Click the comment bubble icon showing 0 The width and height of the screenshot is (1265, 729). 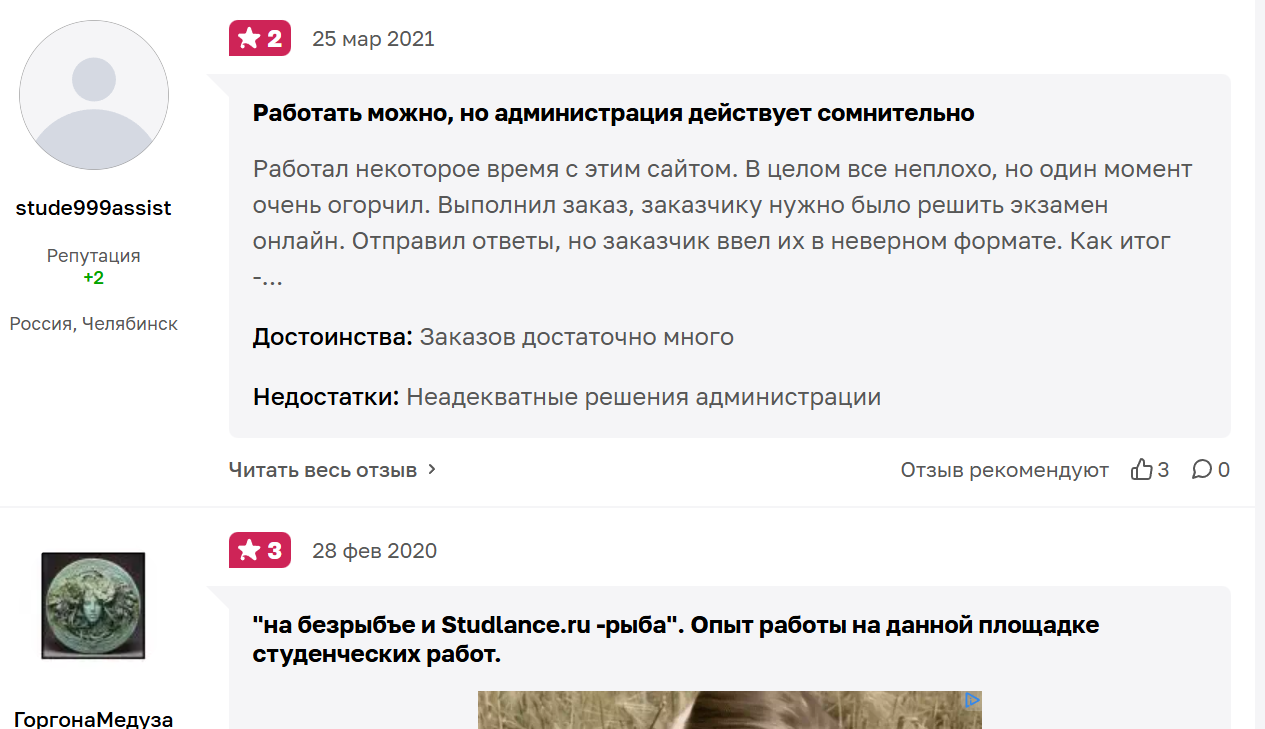tap(1201, 470)
